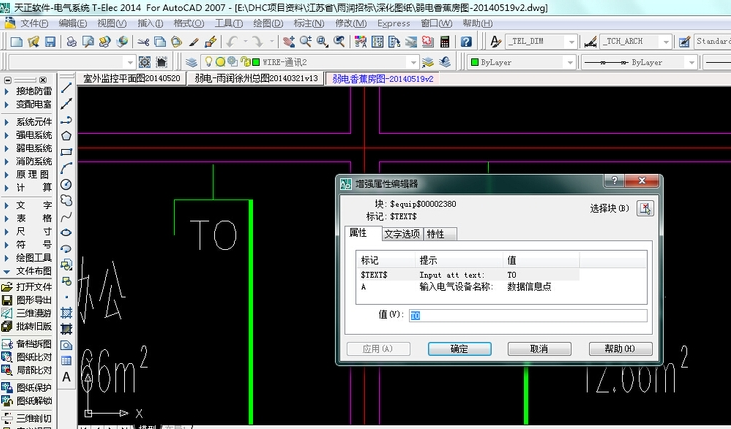Open the 文字选项 tab in dialog
Image resolution: width=731 pixels, height=429 pixels.
402,234
